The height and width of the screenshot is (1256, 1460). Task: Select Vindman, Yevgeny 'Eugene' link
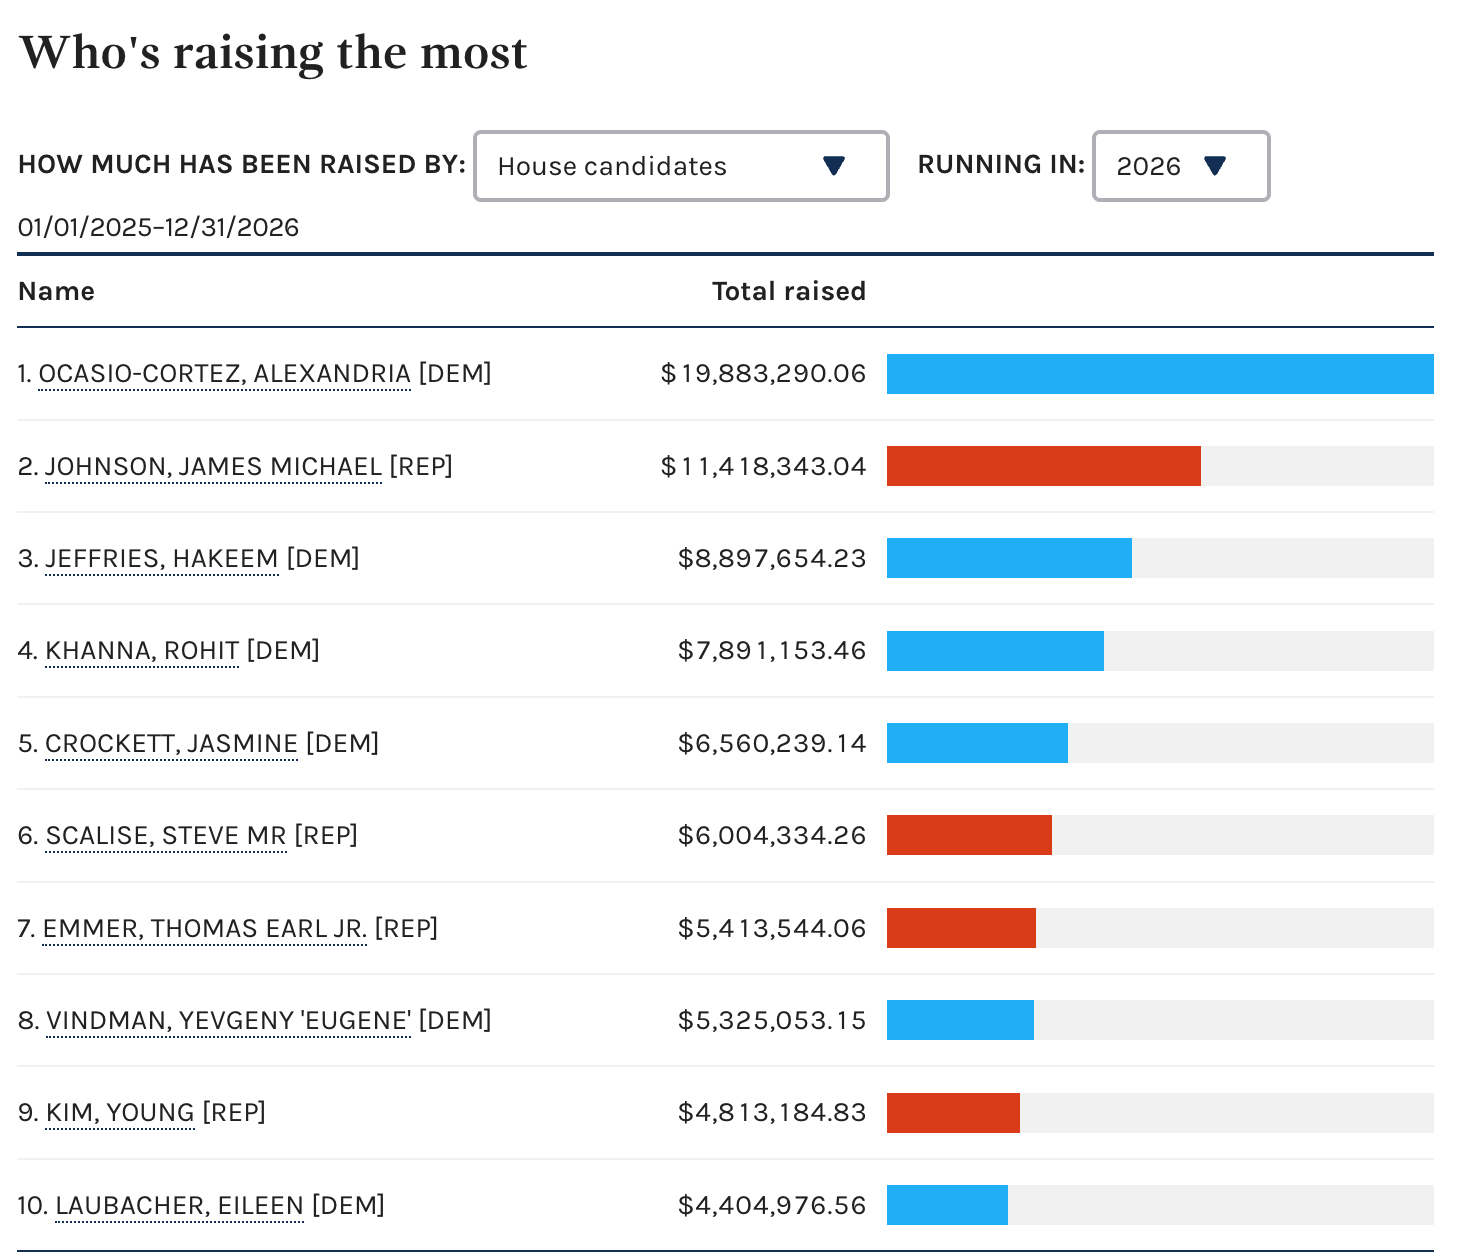(228, 1021)
